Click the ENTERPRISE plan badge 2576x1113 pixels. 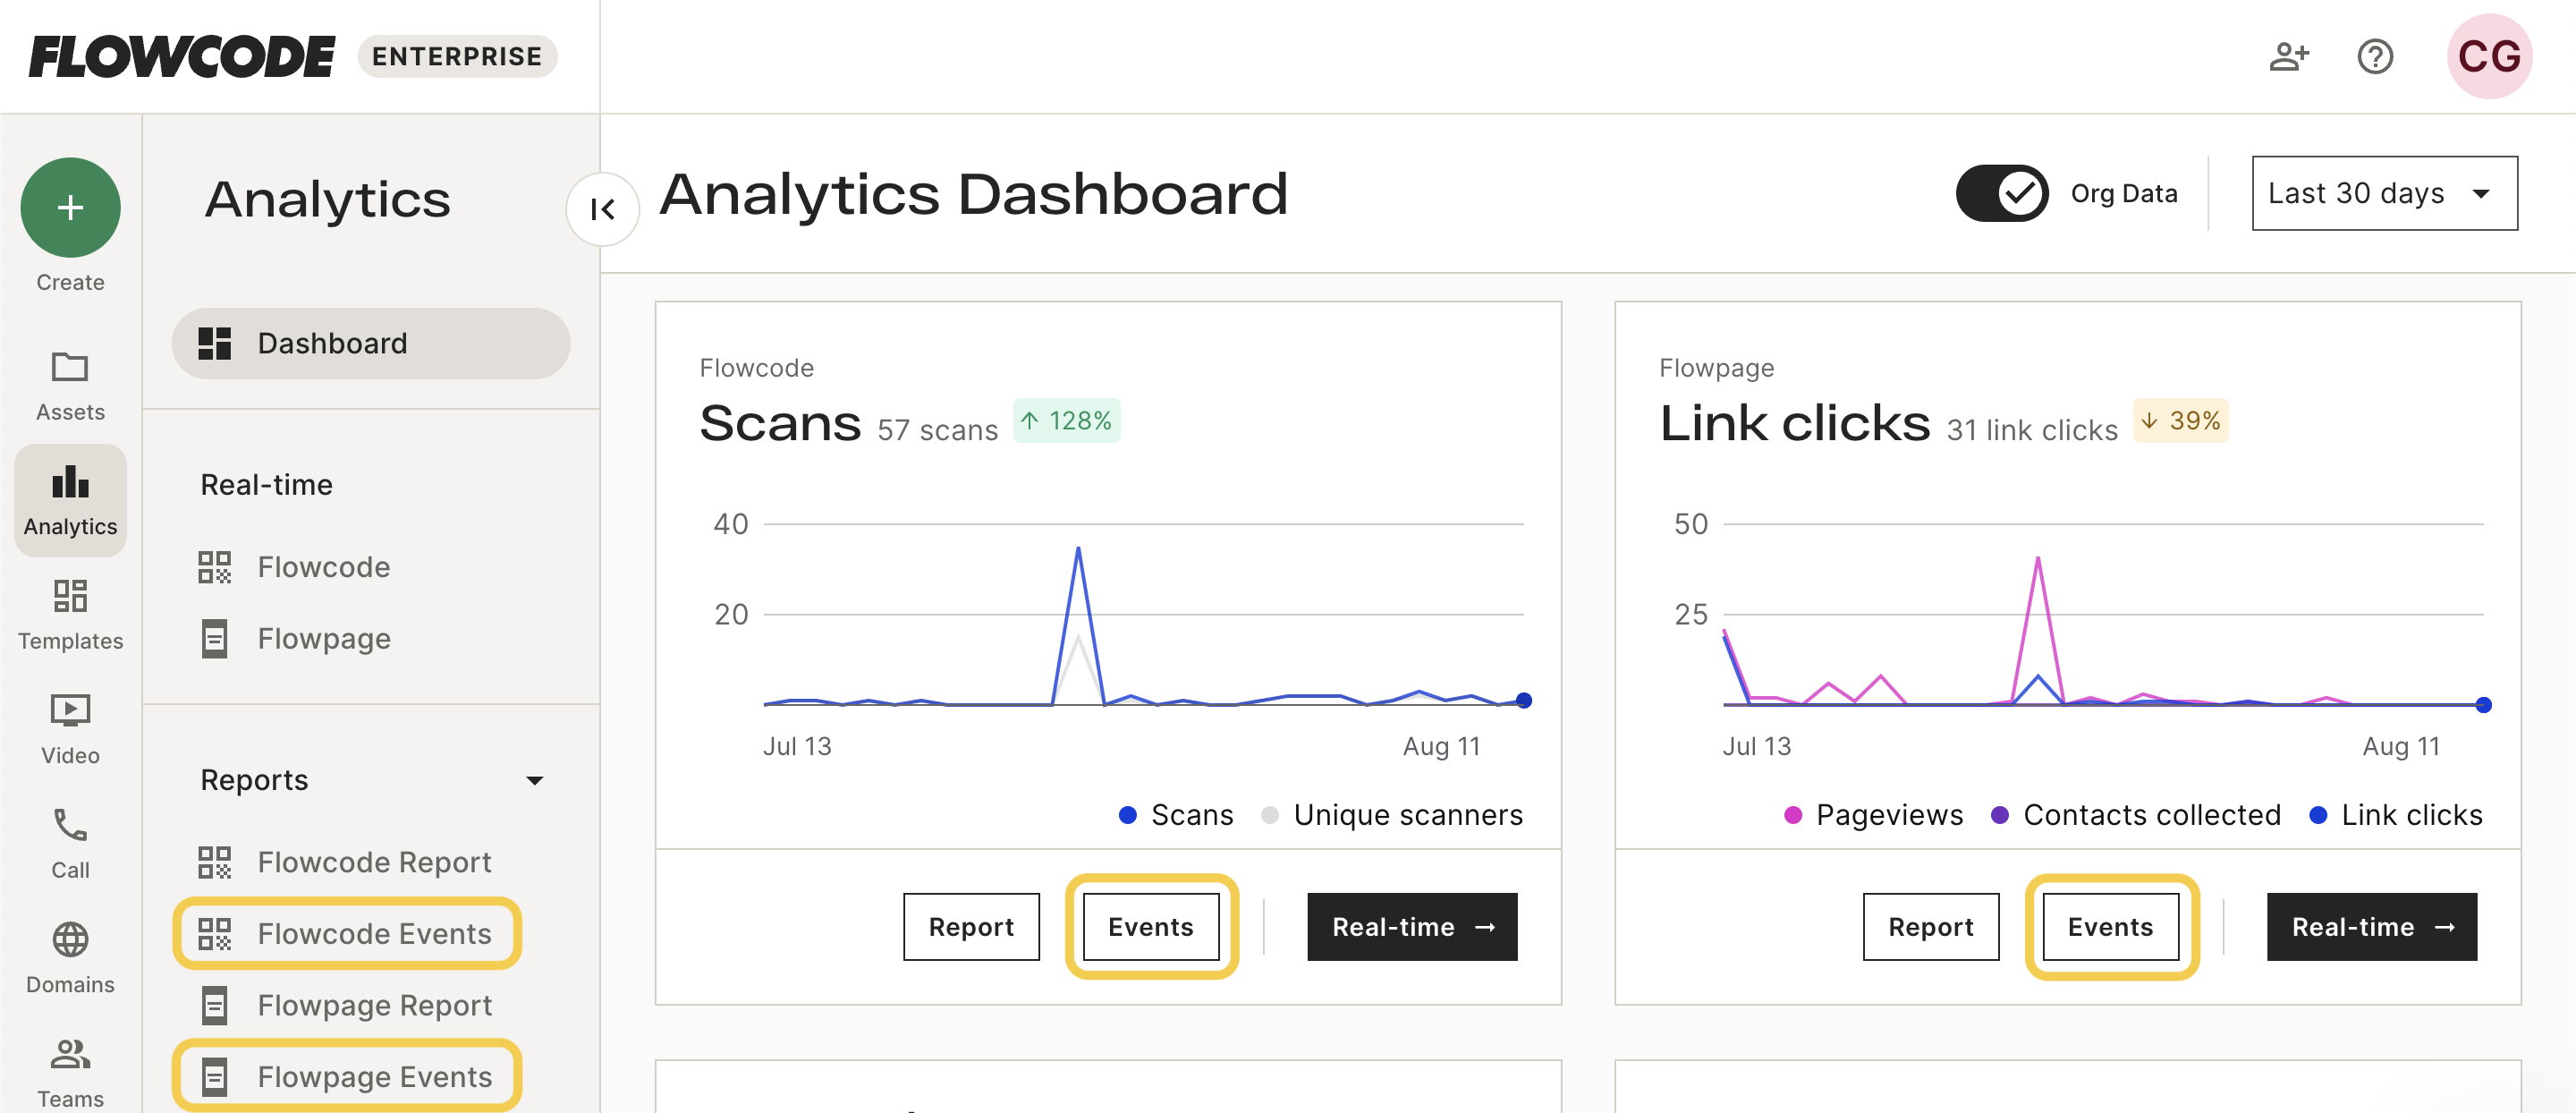tap(457, 56)
